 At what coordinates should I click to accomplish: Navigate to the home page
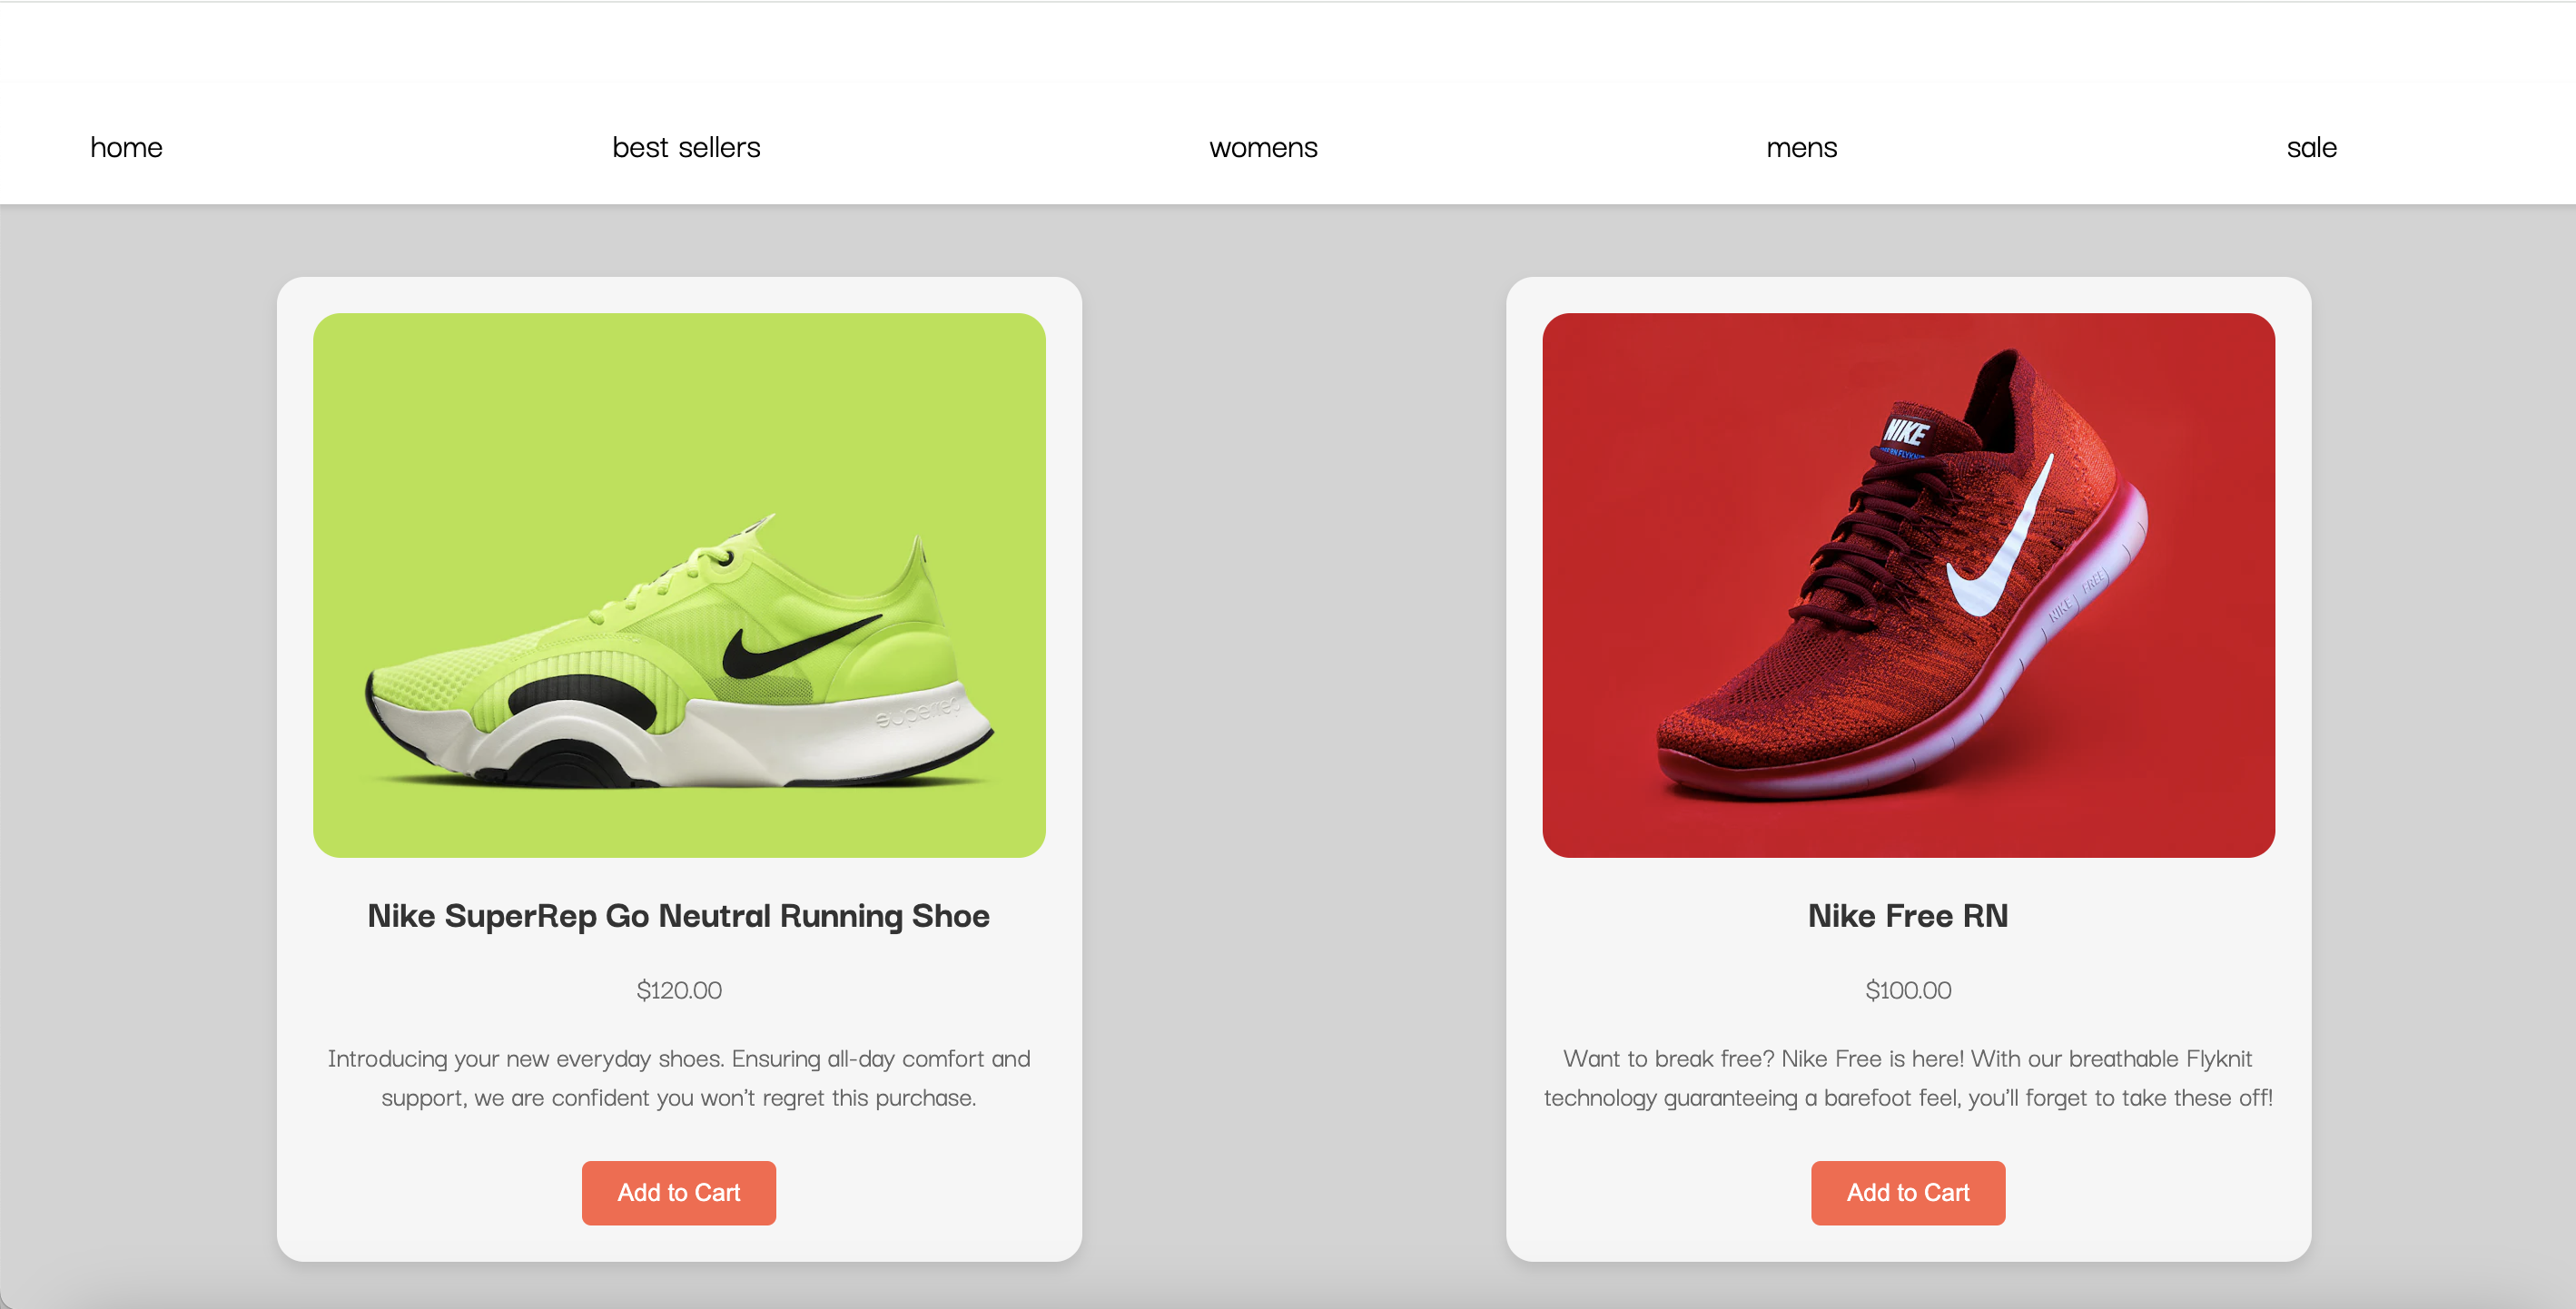(126, 147)
